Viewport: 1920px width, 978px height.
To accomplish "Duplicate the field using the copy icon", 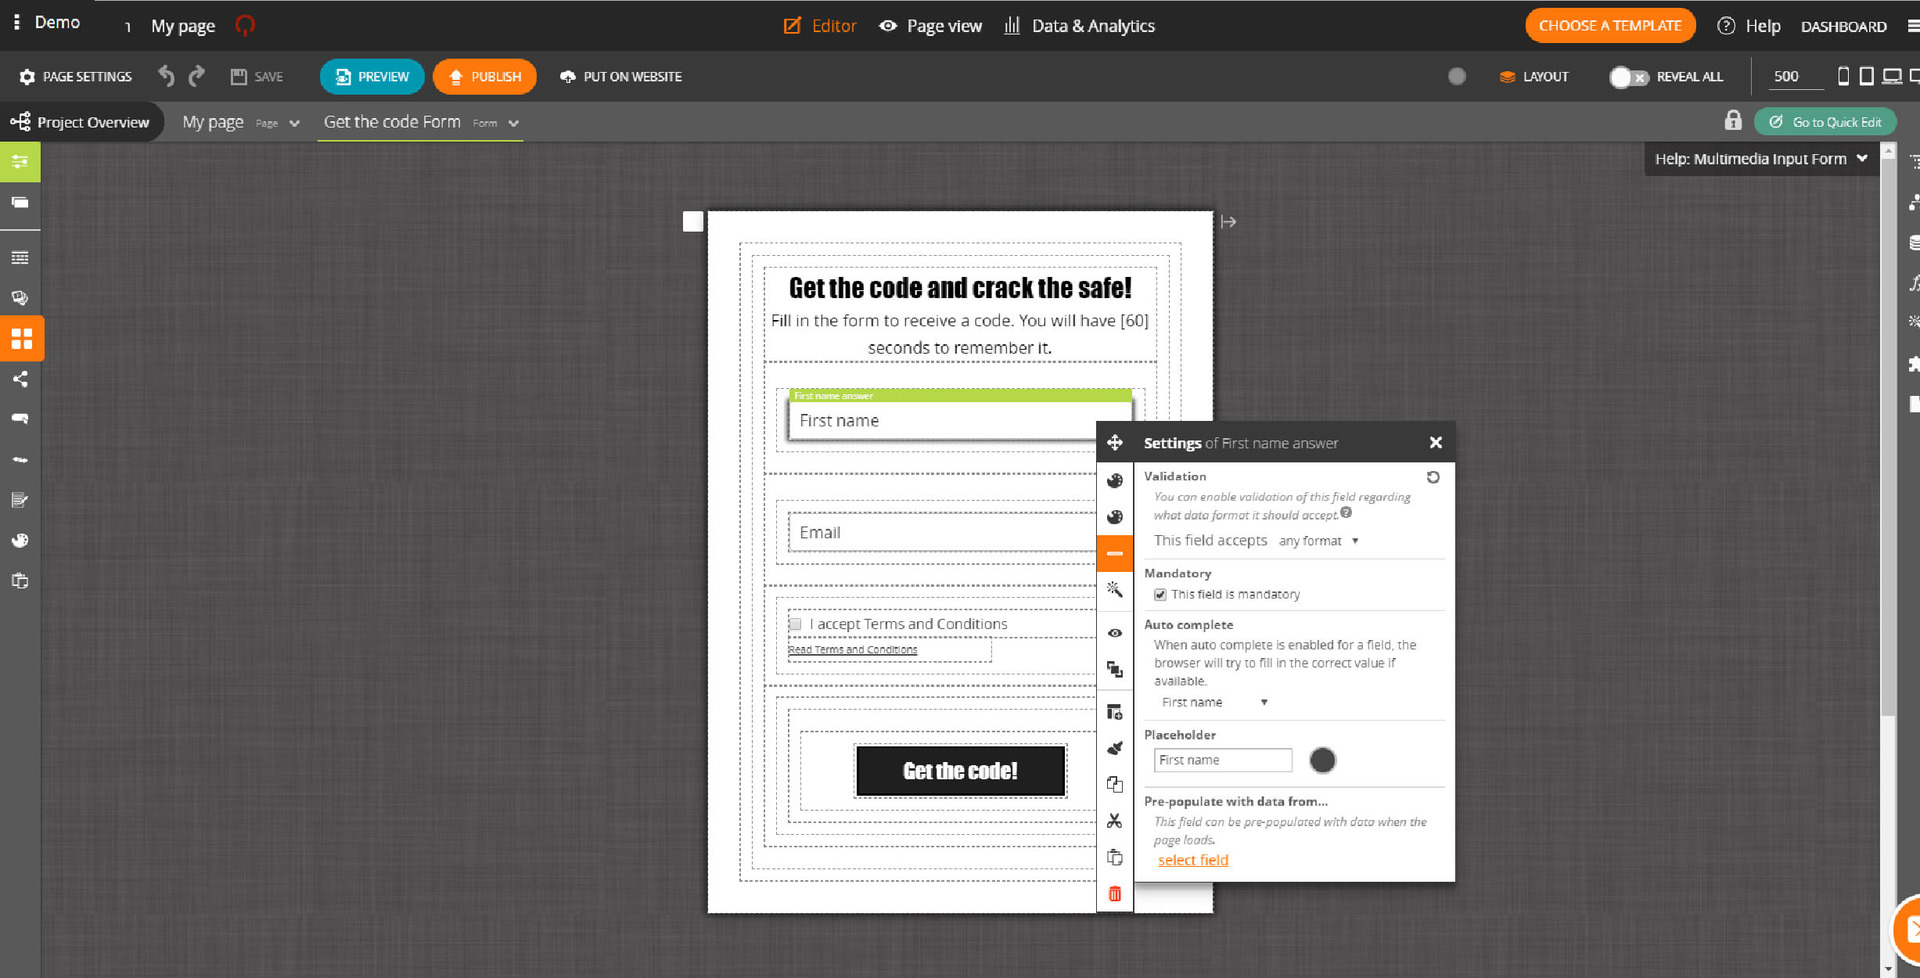I will (1115, 784).
